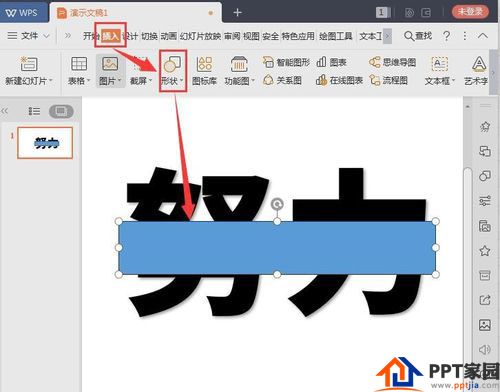This screenshot has height=392, width=500.
Task: Click the 图片 picture icon
Action: (110, 64)
